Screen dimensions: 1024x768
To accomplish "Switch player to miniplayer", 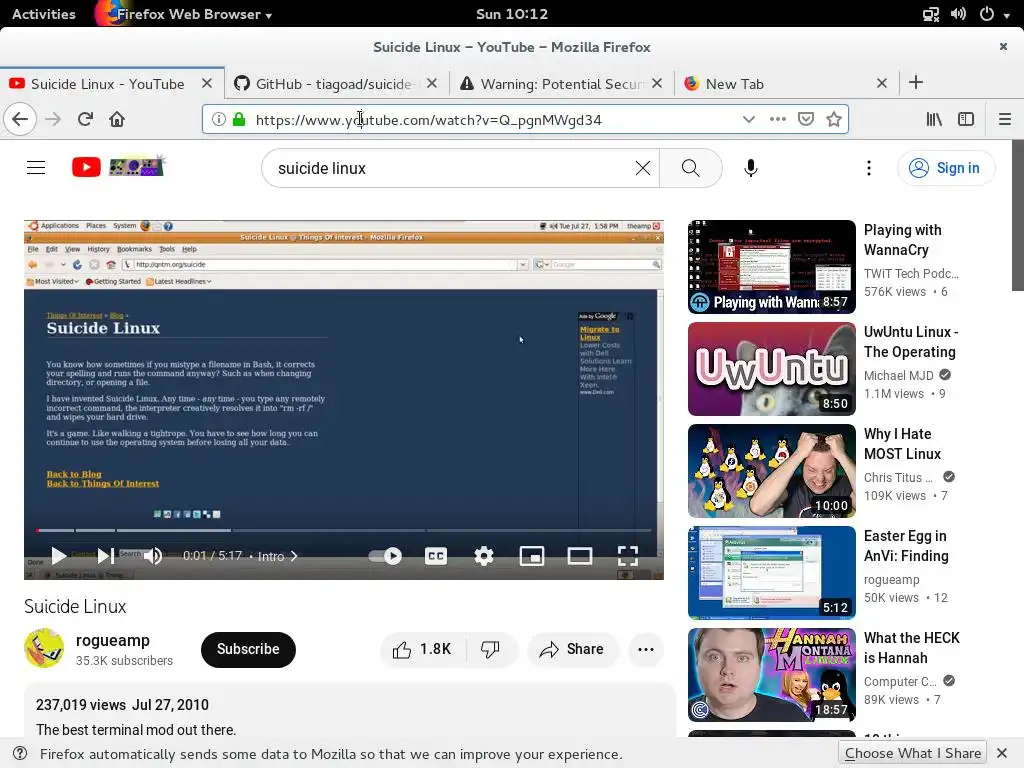I will click(532, 556).
